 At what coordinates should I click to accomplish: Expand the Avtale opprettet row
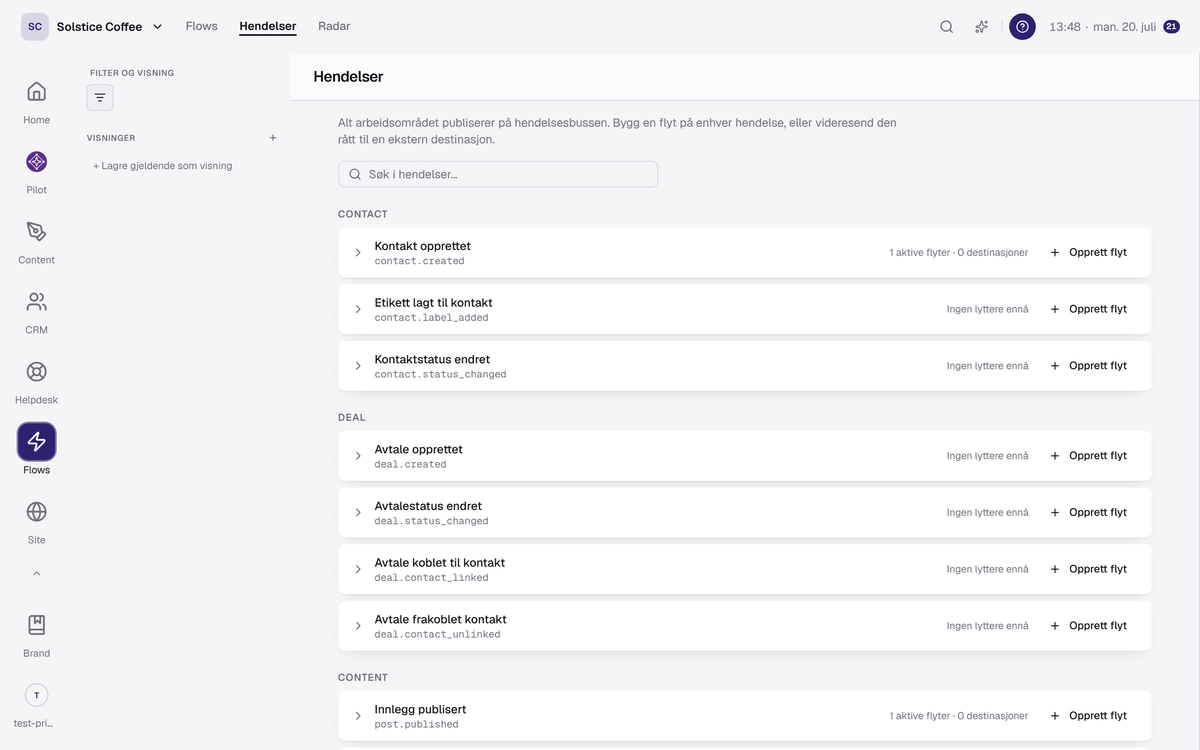pos(358,456)
